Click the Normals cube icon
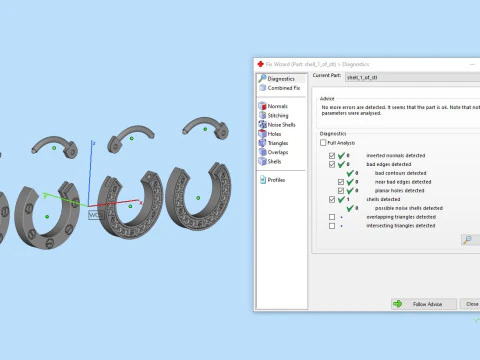Image resolution: width=480 pixels, height=360 pixels. pos(262,106)
